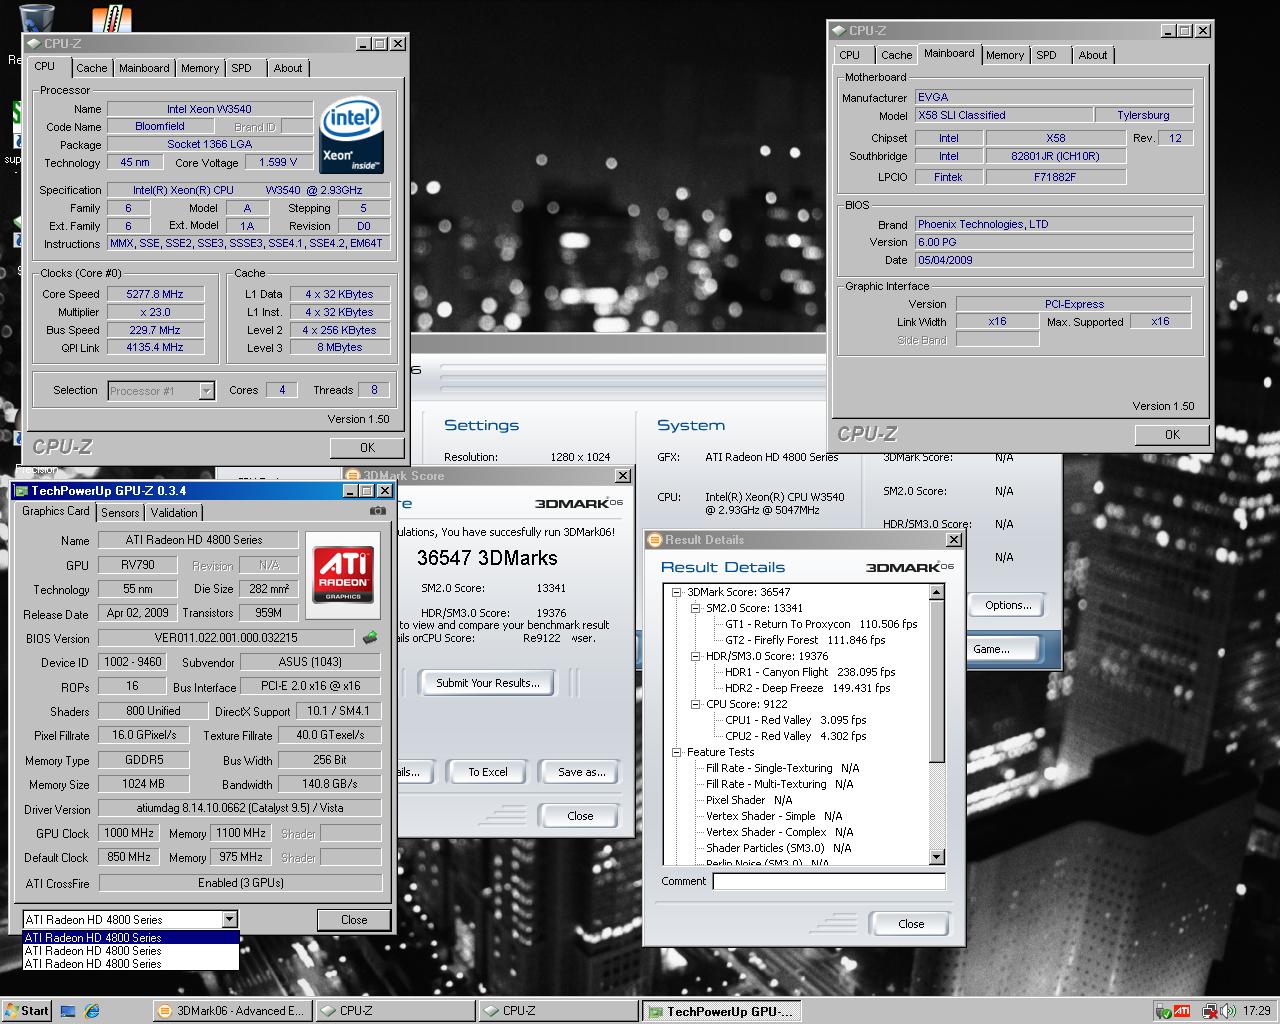Click the To Excel button
1280x1024 pixels.
488,772
